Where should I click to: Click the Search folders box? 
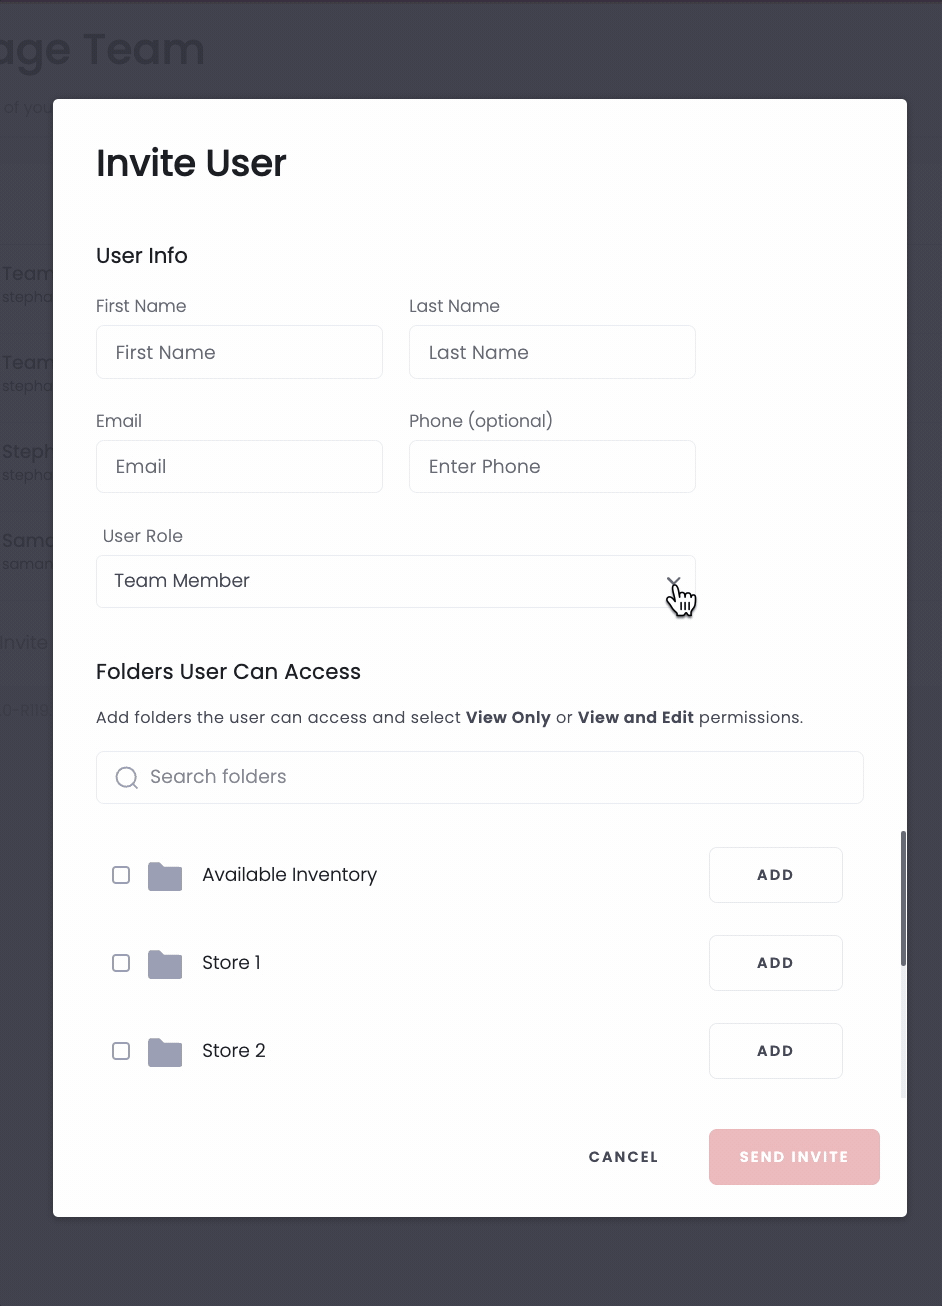tap(480, 777)
